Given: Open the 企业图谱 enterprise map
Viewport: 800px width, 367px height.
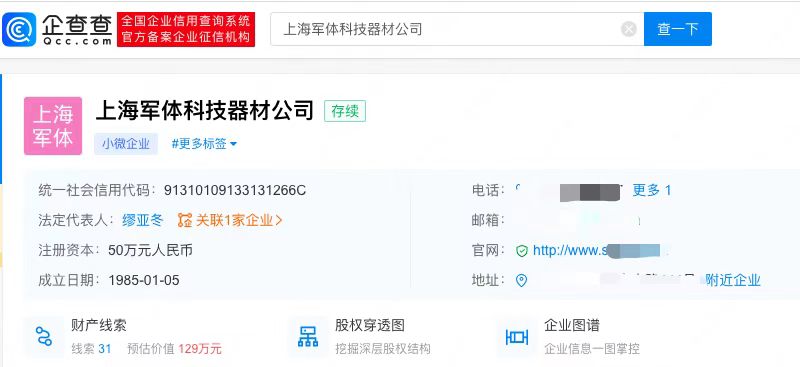Looking at the screenshot, I should [x=572, y=325].
